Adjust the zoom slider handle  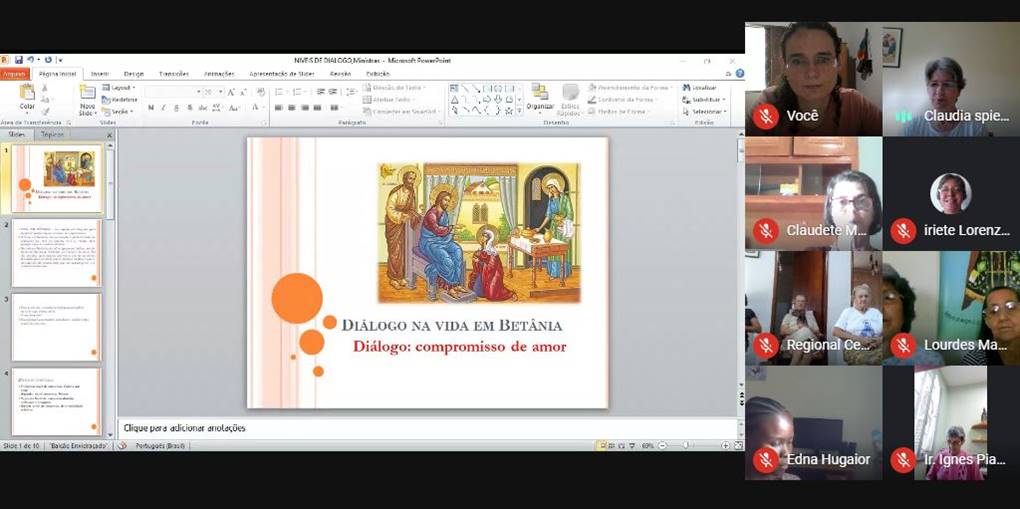coord(685,446)
